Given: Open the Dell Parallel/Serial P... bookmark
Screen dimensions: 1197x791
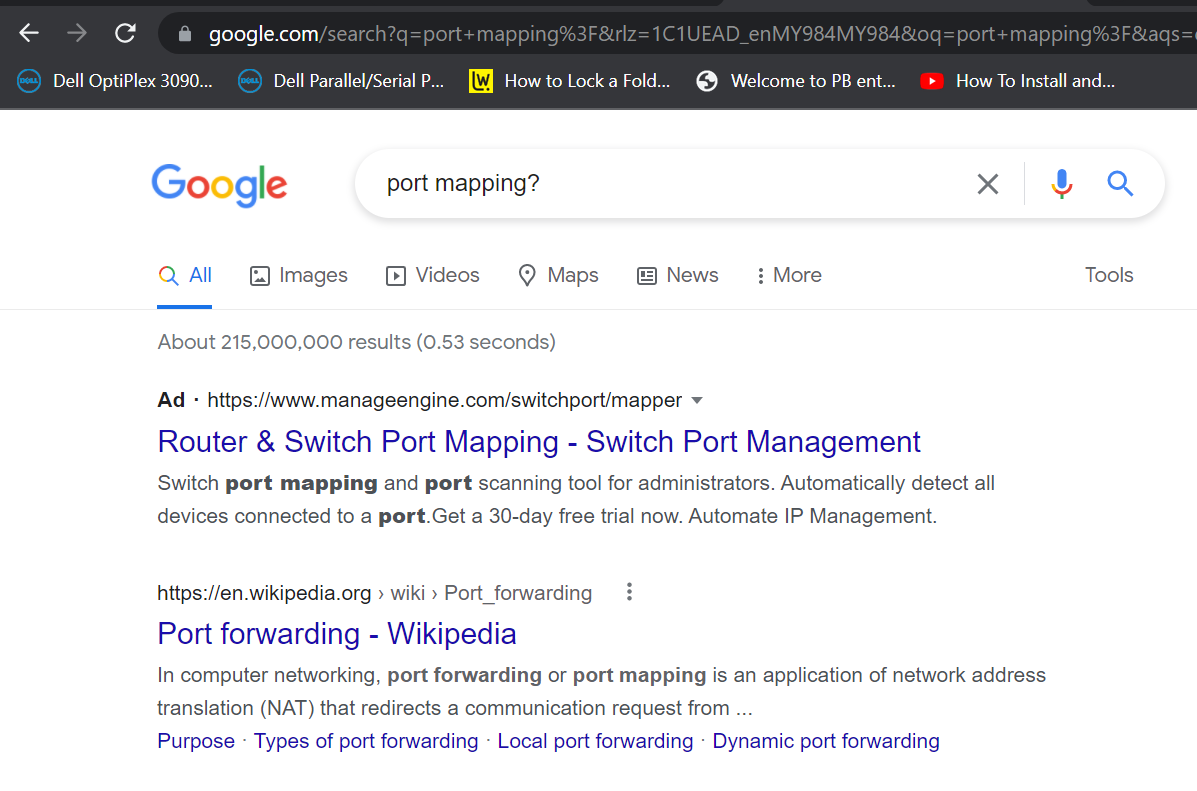Looking at the screenshot, I should (x=340, y=81).
